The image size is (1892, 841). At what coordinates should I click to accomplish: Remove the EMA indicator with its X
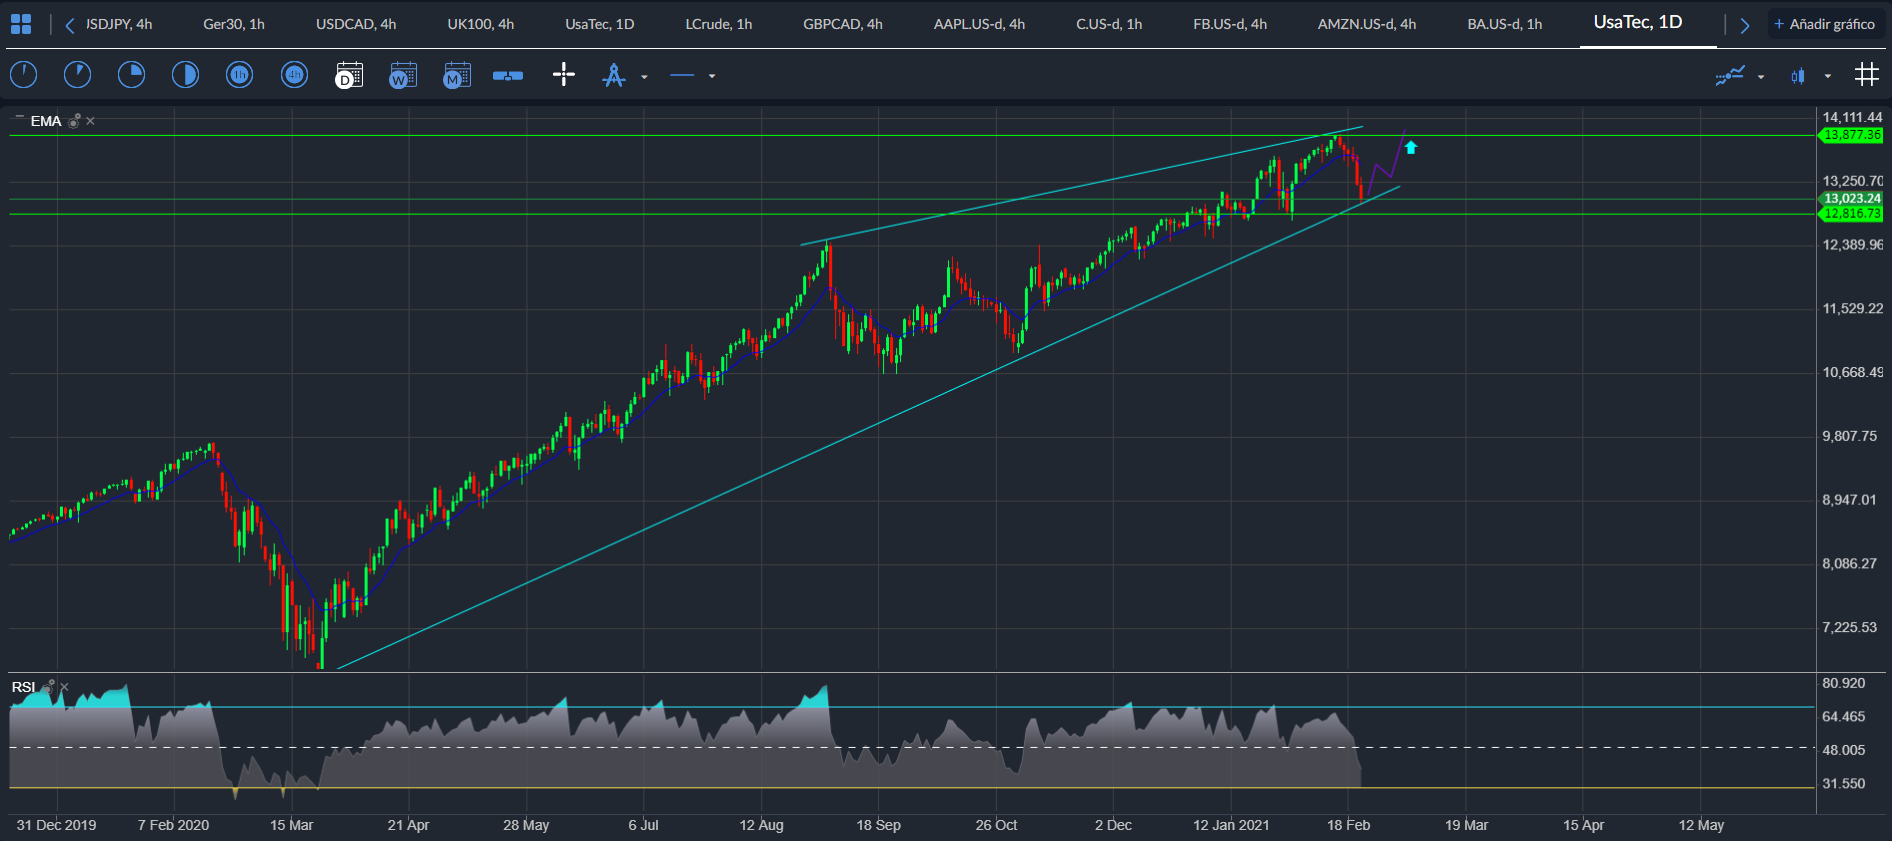(90, 121)
